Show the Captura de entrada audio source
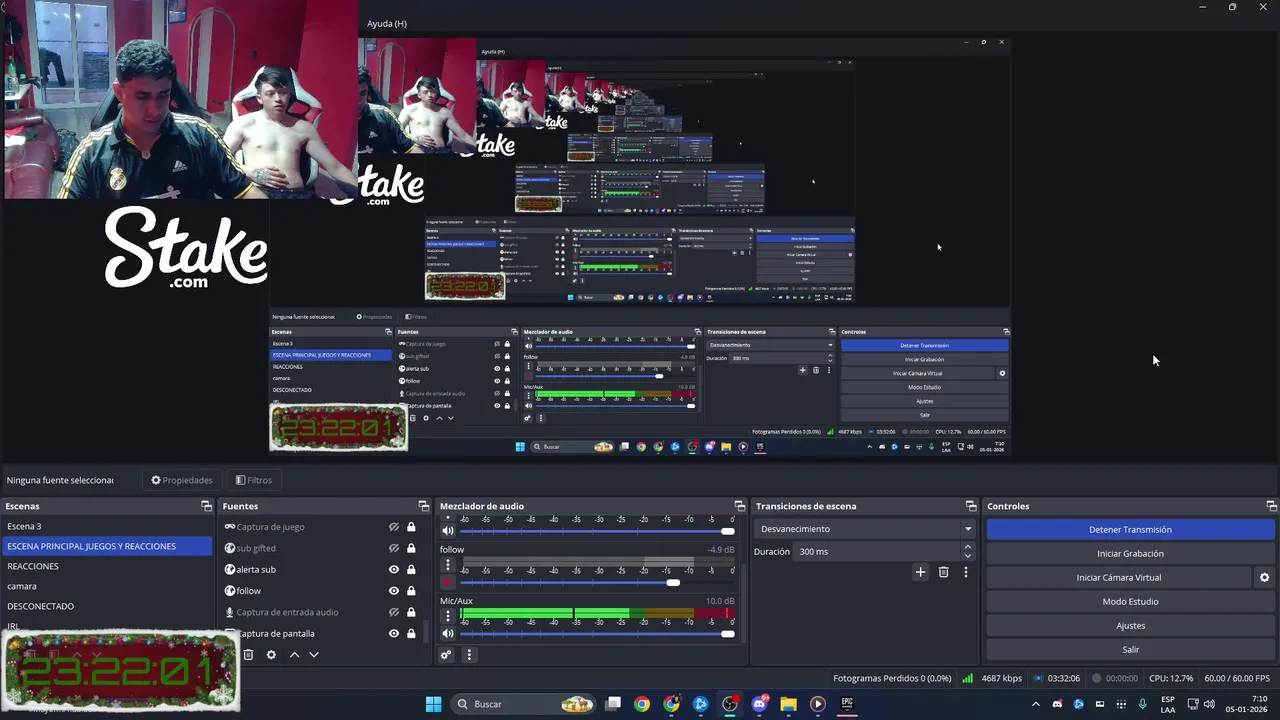1280x720 pixels. [394, 612]
